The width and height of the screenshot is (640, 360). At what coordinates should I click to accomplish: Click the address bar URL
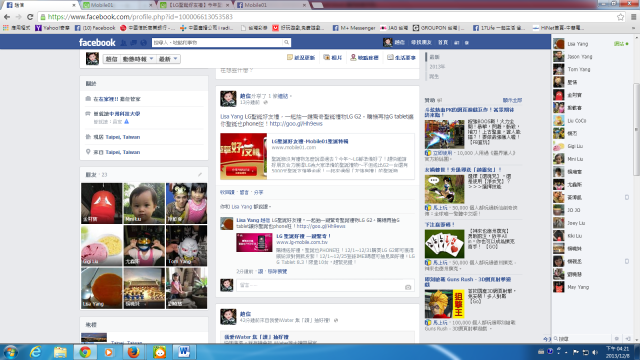[x=140, y=17]
